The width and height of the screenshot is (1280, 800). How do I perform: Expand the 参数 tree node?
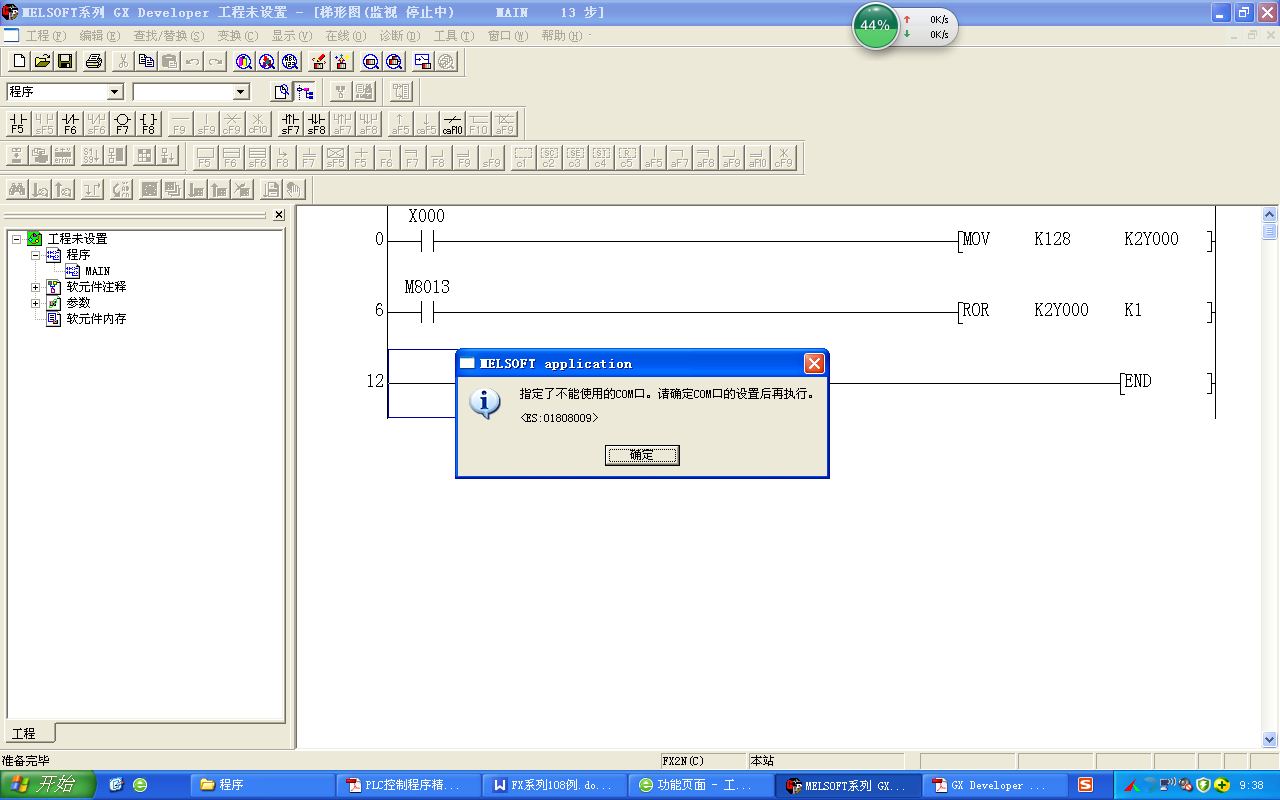36,303
